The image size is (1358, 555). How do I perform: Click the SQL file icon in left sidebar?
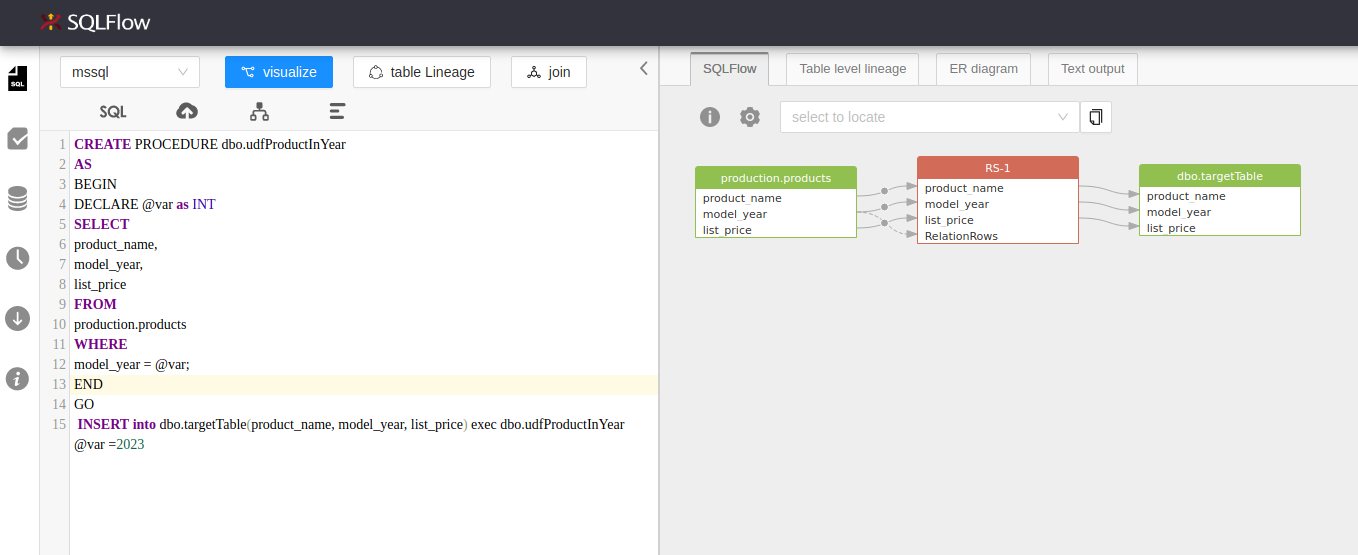(17, 79)
